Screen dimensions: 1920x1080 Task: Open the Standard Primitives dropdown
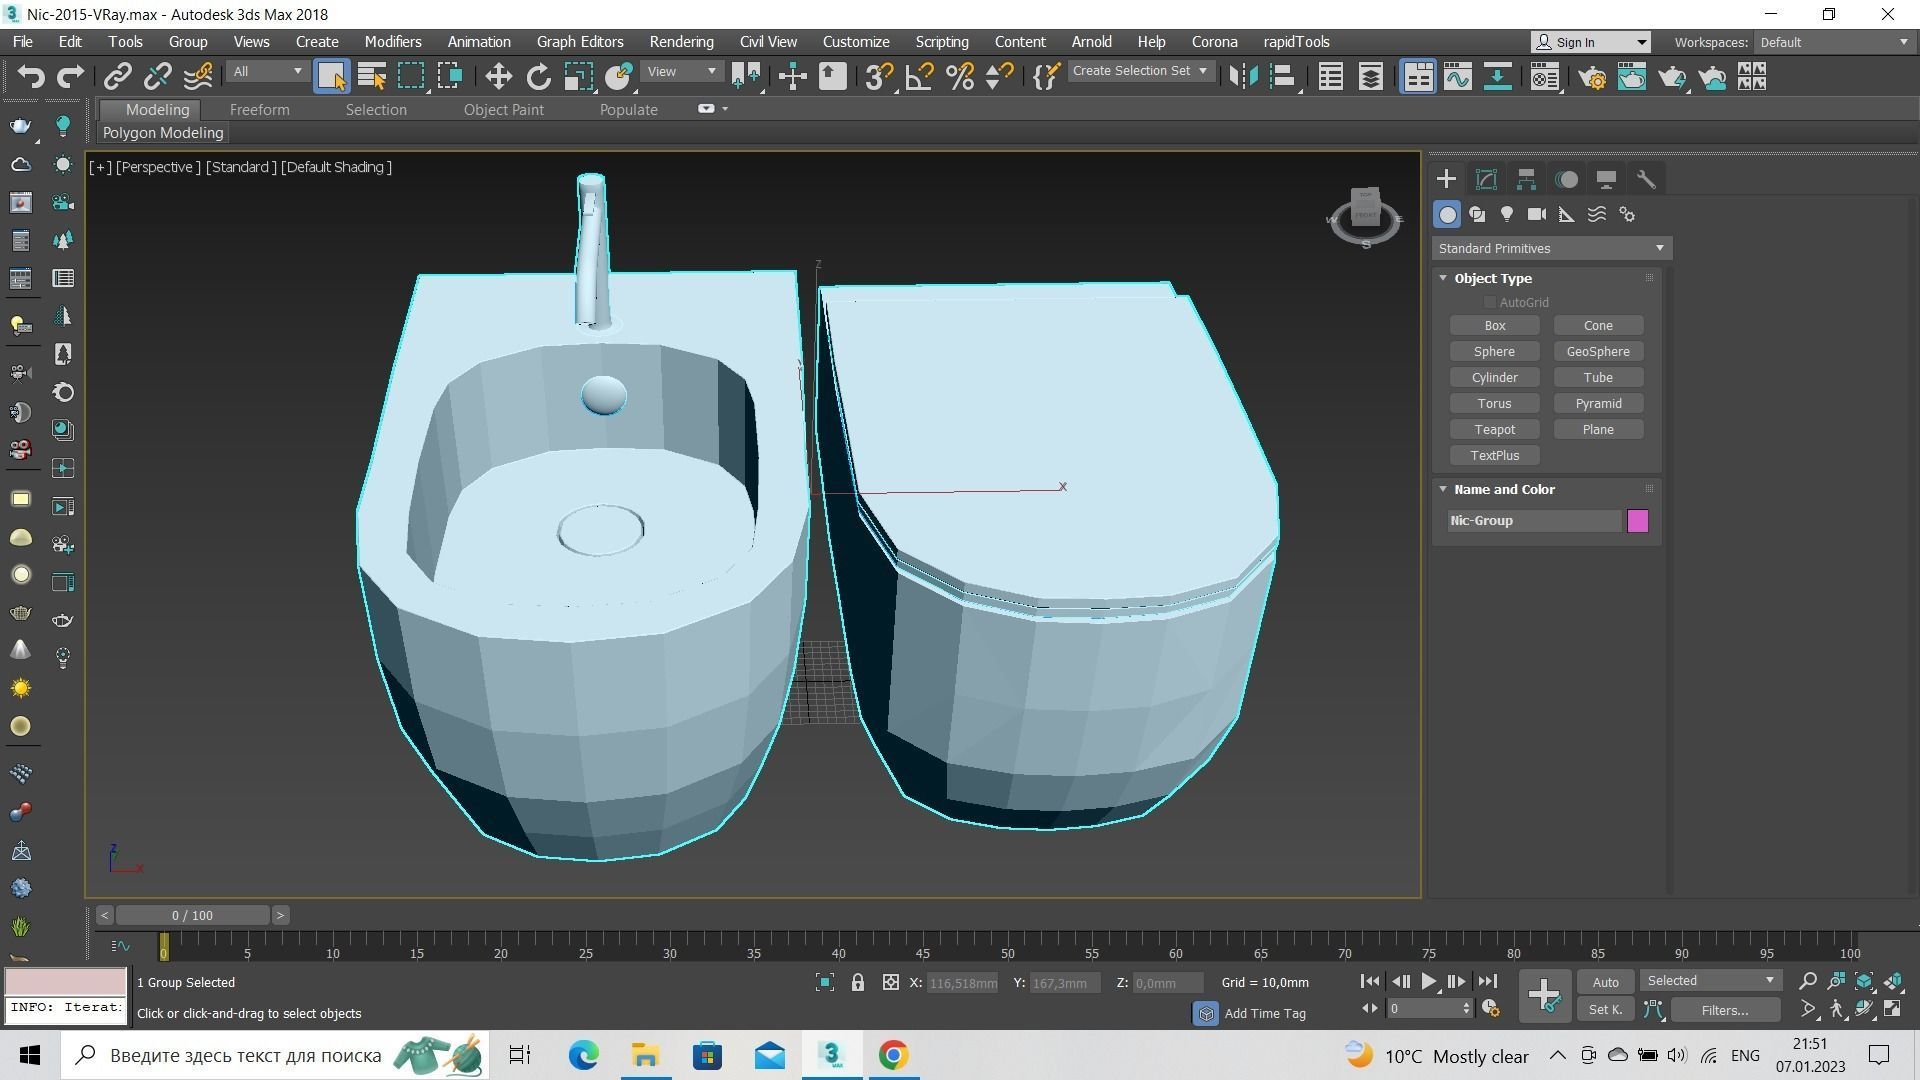pos(1550,248)
